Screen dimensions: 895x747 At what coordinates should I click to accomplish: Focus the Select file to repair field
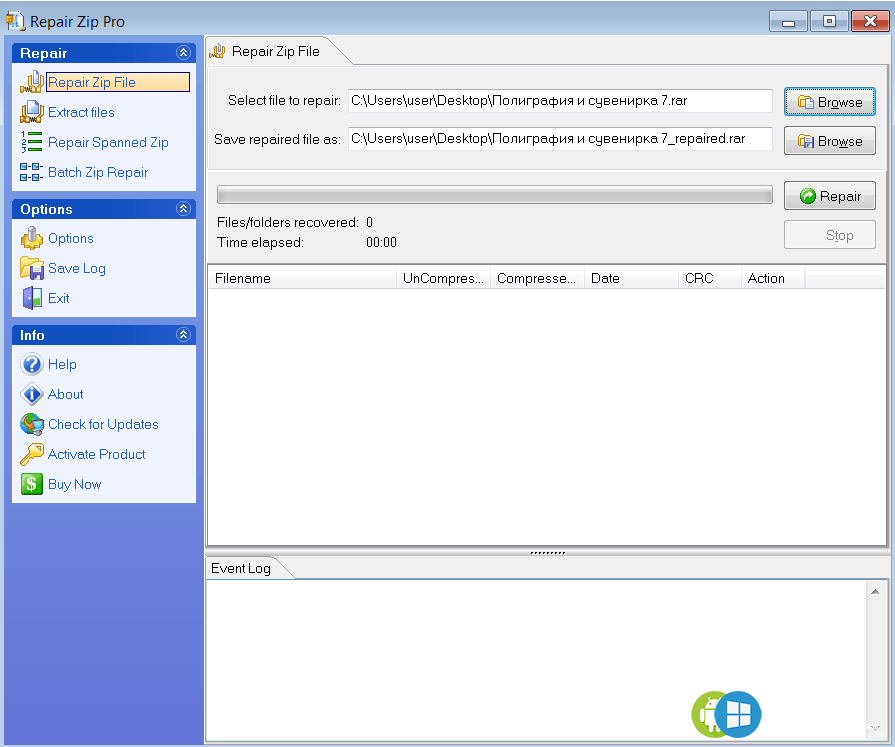point(560,101)
